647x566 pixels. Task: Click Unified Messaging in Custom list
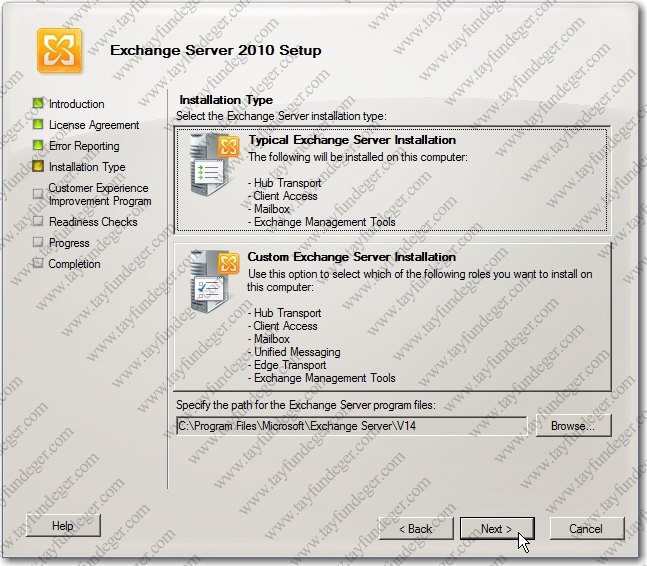(297, 352)
